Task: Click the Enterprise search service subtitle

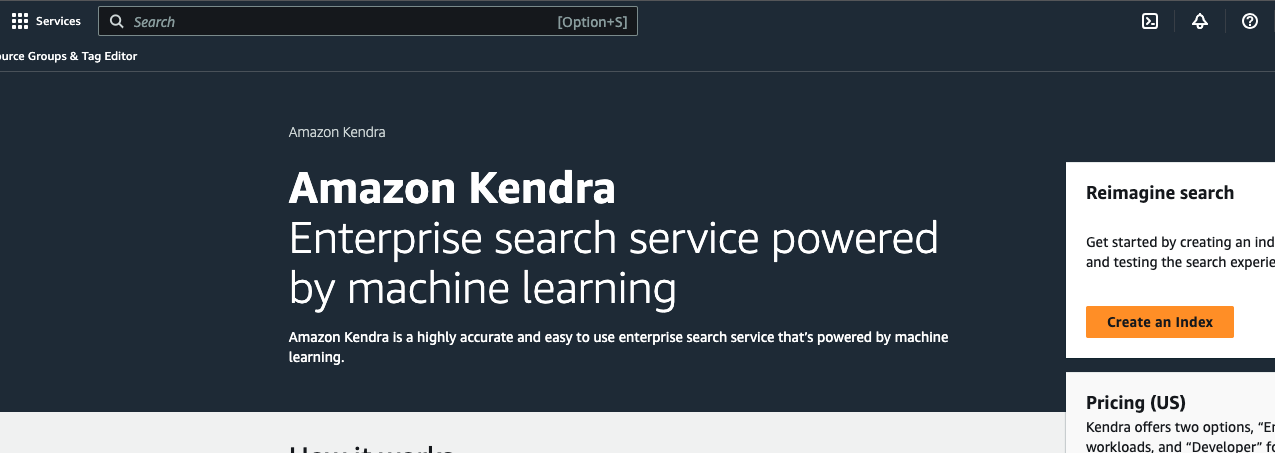Action: [614, 264]
